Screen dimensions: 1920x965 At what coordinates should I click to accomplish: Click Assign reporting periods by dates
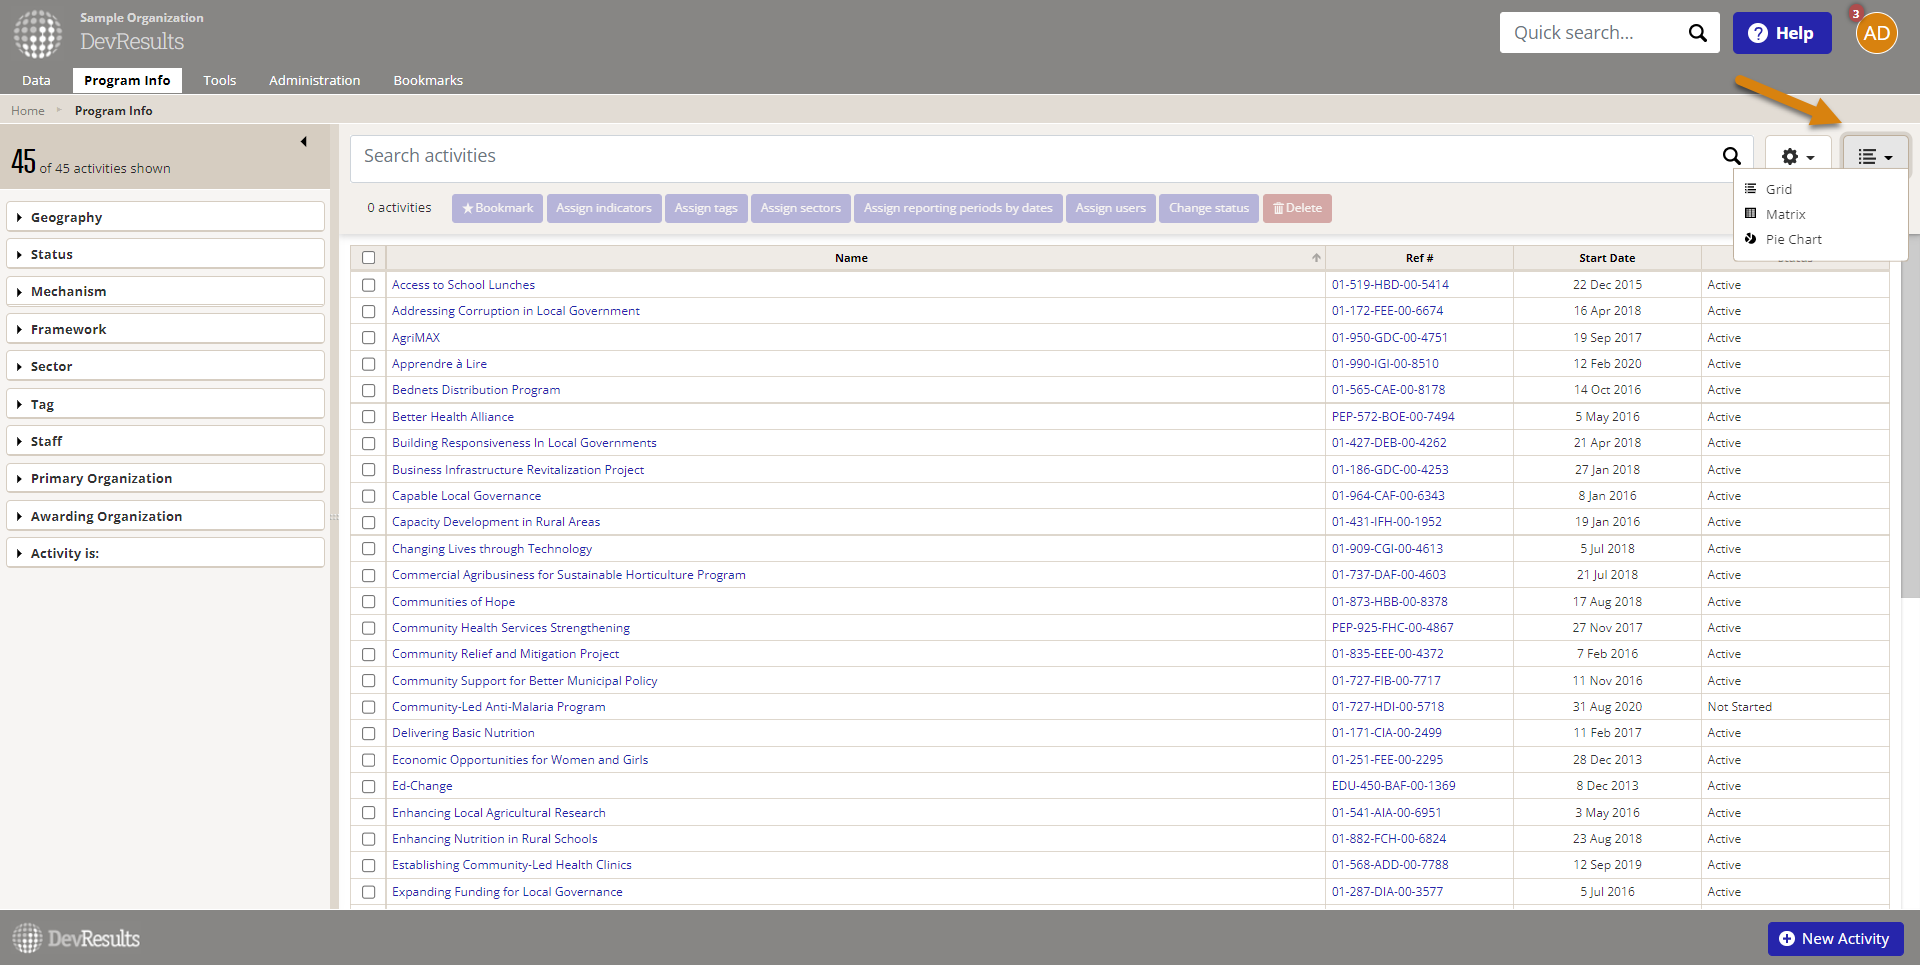[958, 208]
